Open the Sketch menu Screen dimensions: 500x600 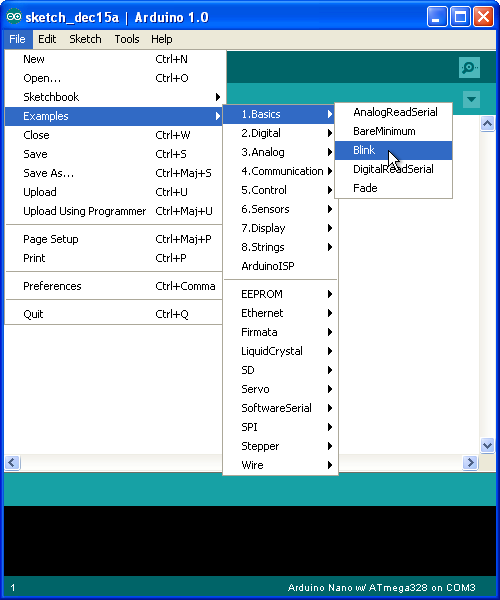(85, 39)
